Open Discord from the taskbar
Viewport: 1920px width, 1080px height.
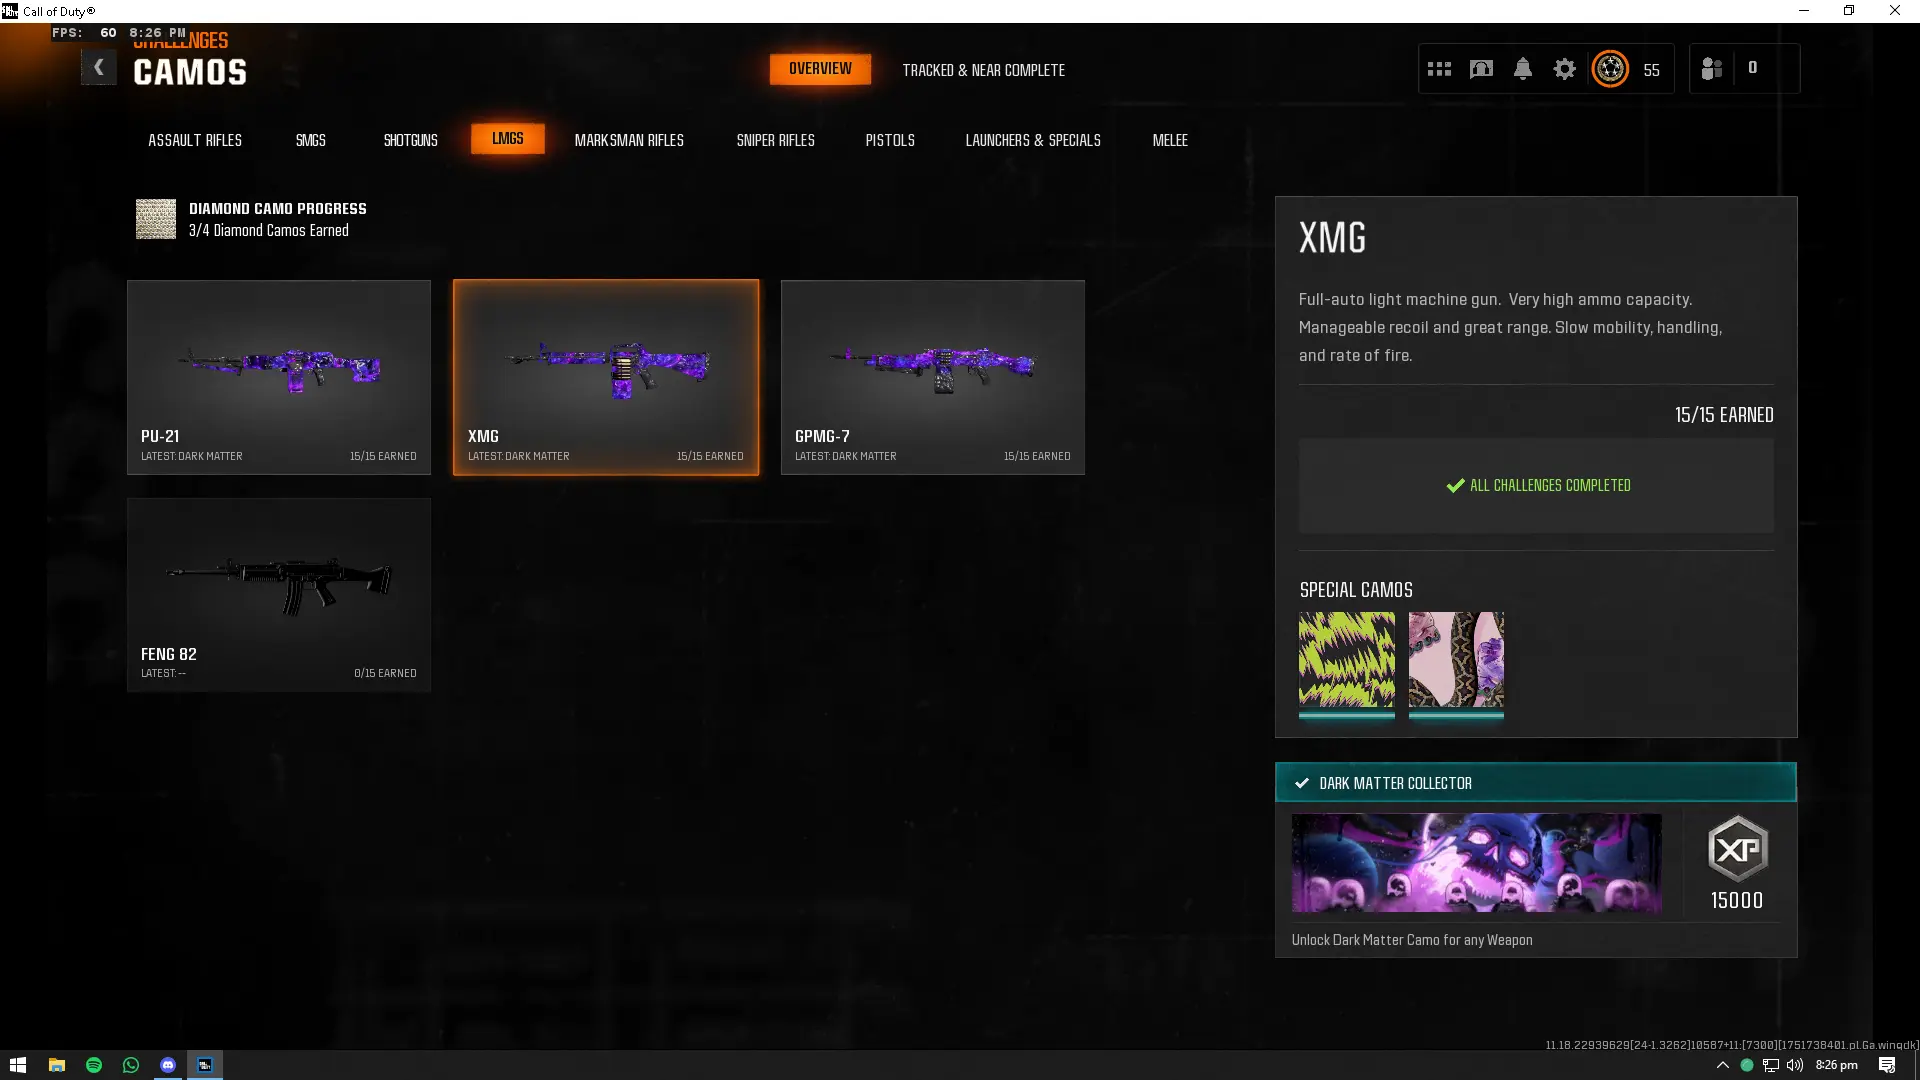point(168,1065)
